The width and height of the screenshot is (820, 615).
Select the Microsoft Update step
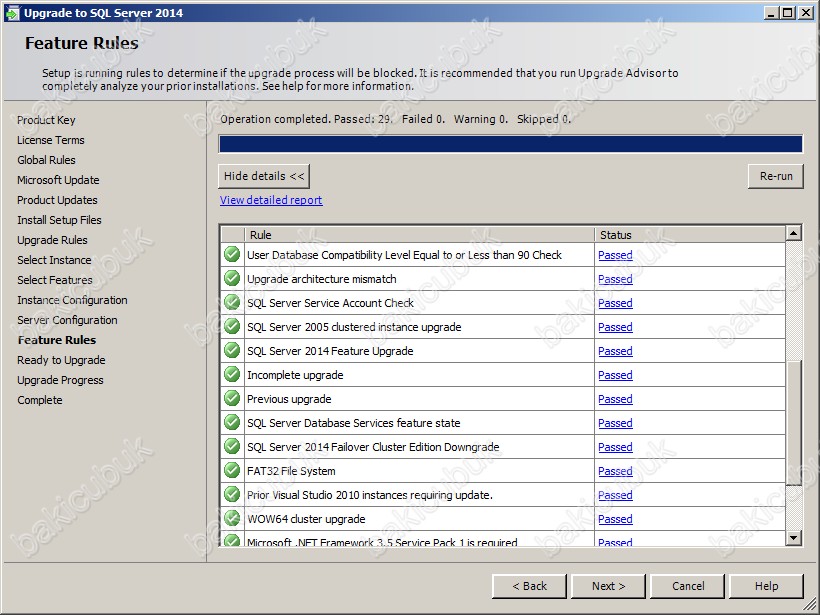pos(58,180)
